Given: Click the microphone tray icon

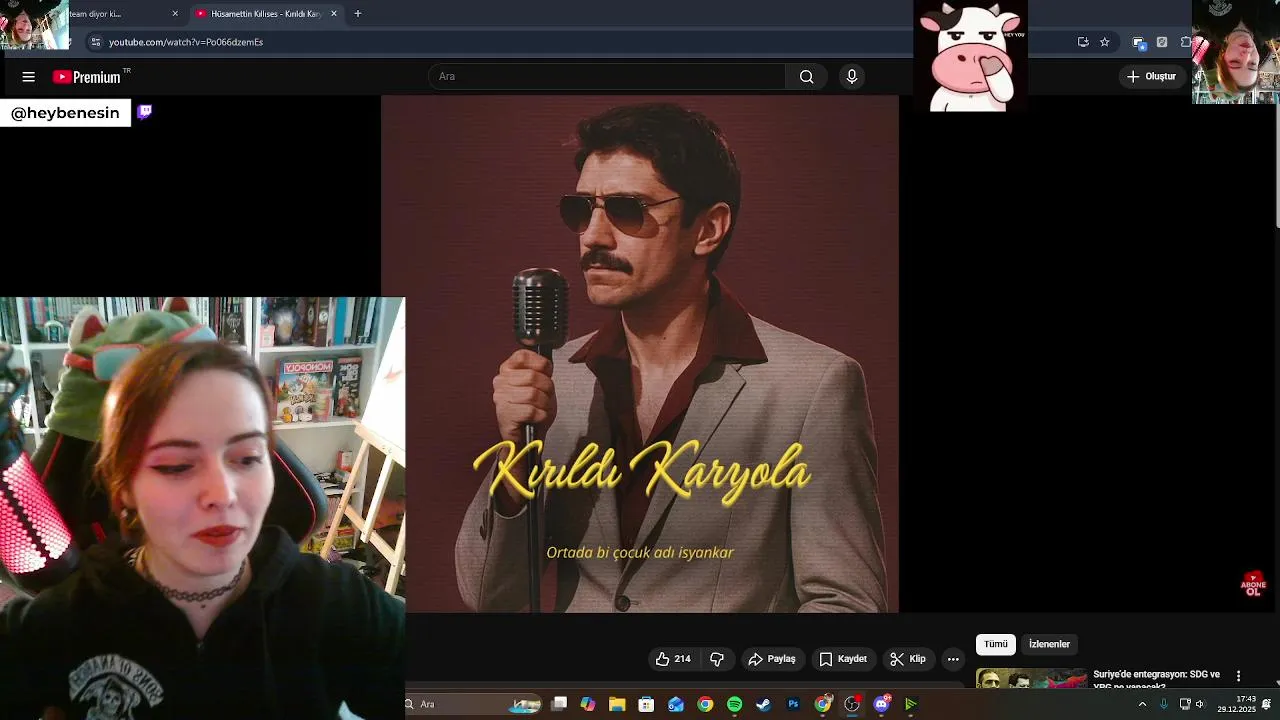Looking at the screenshot, I should 1164,704.
